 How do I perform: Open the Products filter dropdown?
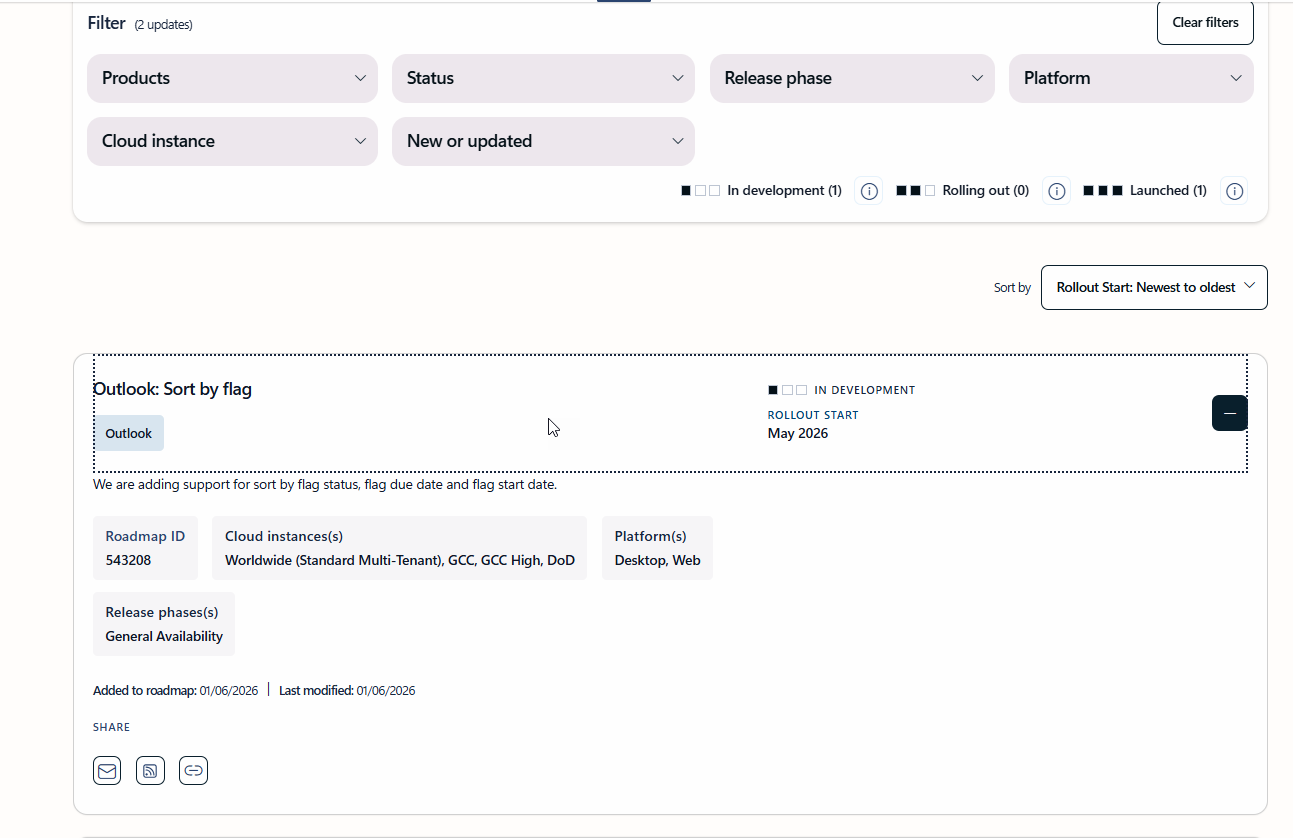pyautogui.click(x=232, y=78)
